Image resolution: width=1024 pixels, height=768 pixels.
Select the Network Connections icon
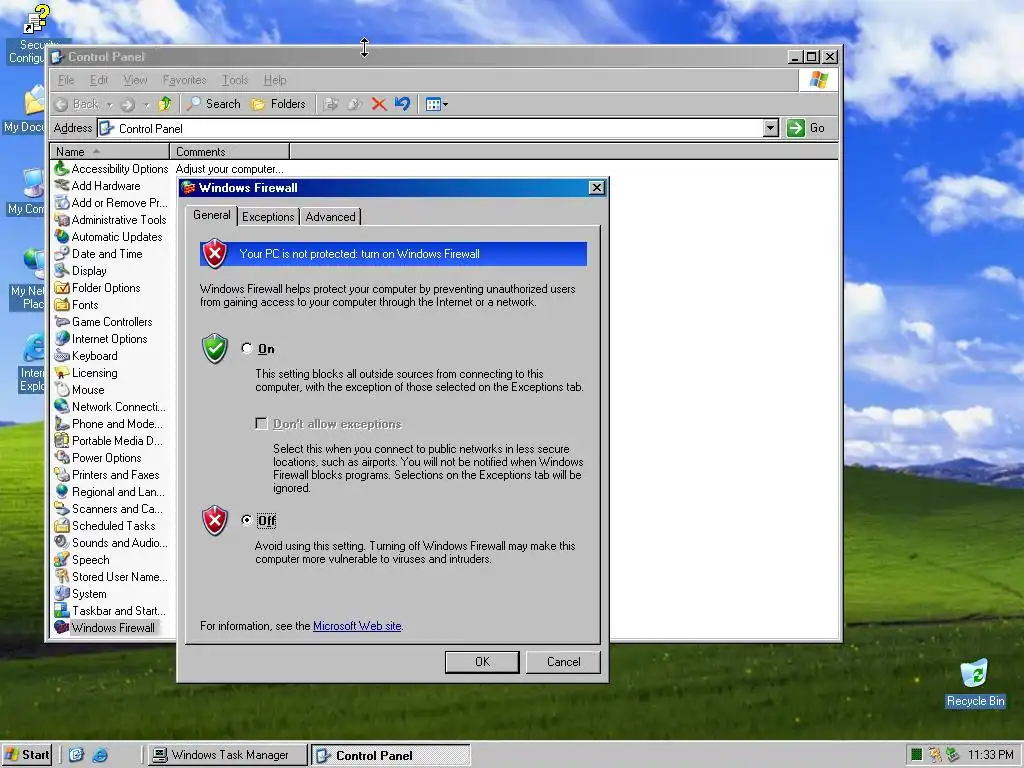[61, 406]
